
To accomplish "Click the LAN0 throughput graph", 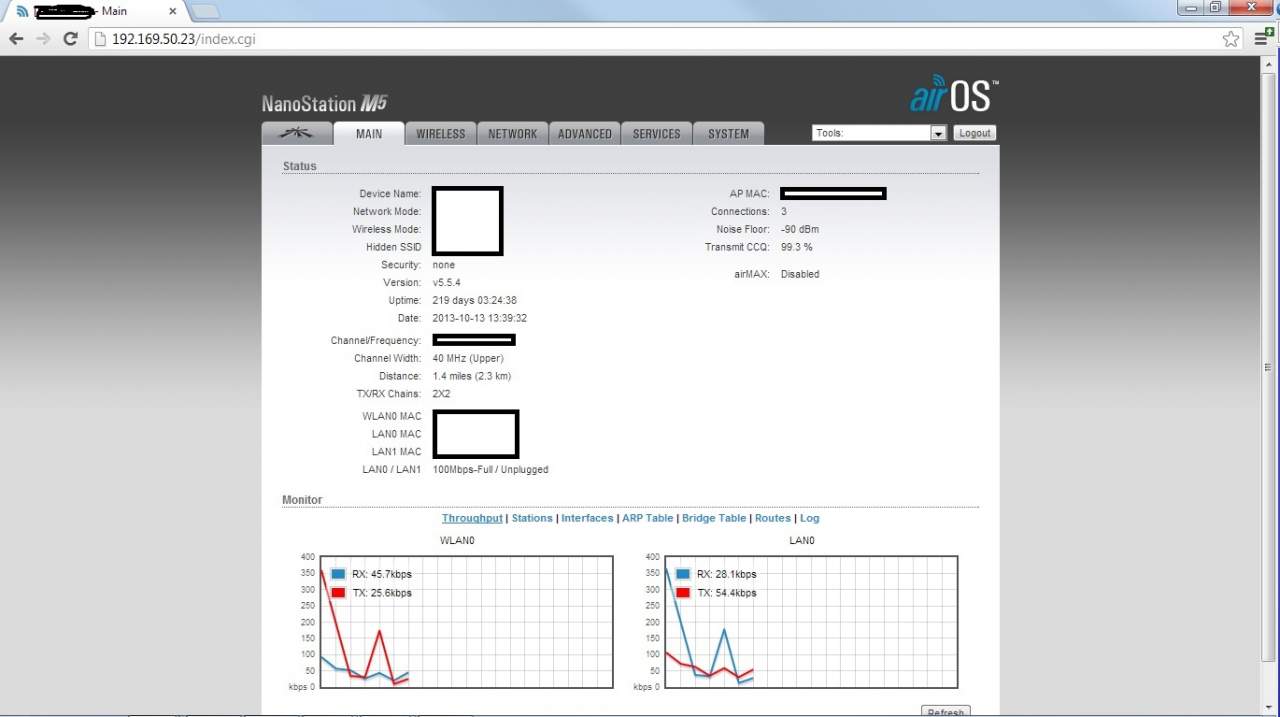I will point(810,622).
